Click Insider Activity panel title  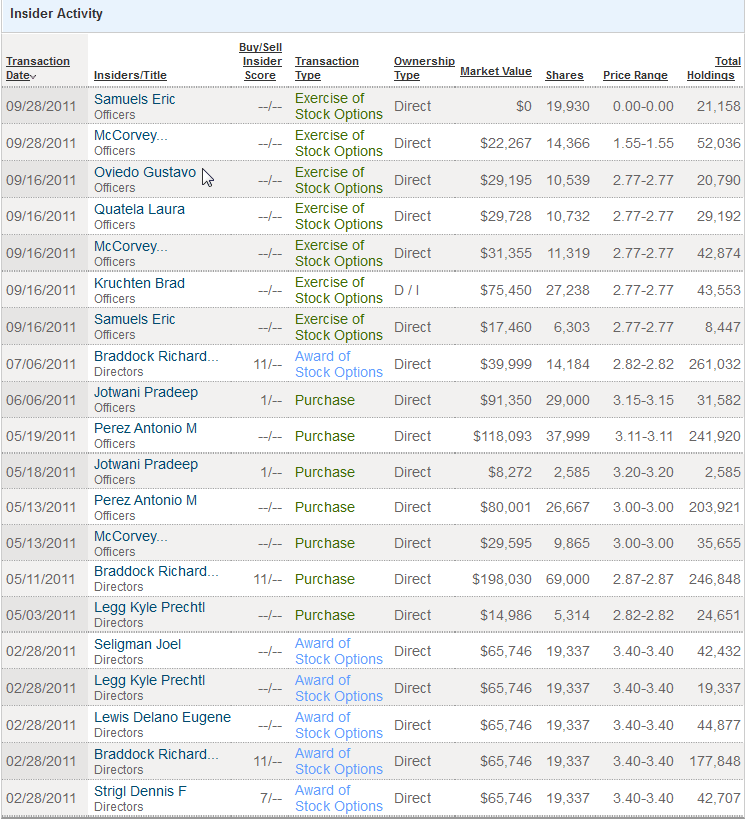click(56, 15)
